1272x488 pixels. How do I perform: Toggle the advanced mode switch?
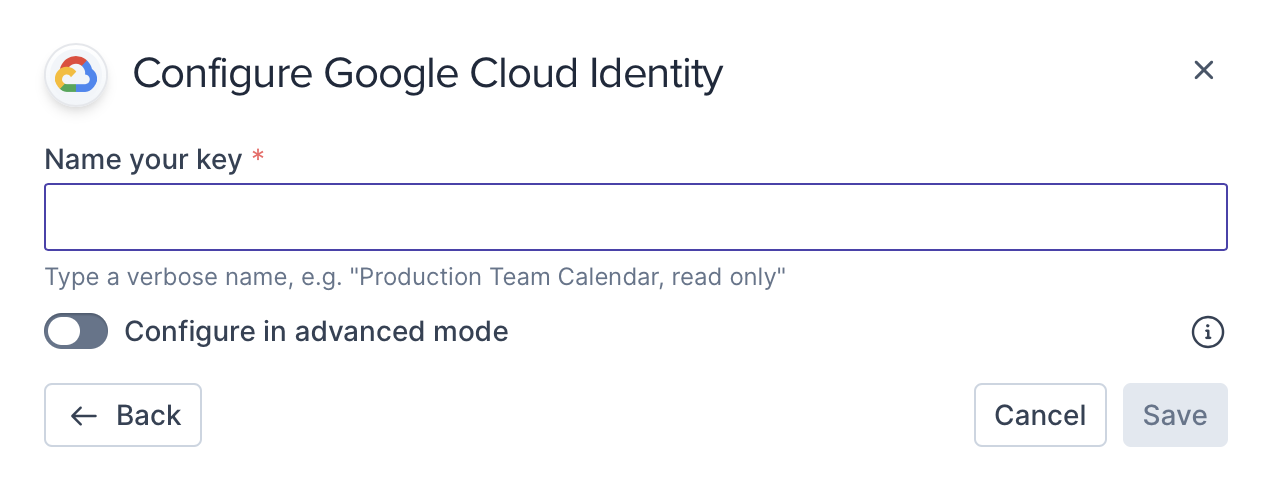pyautogui.click(x=76, y=332)
